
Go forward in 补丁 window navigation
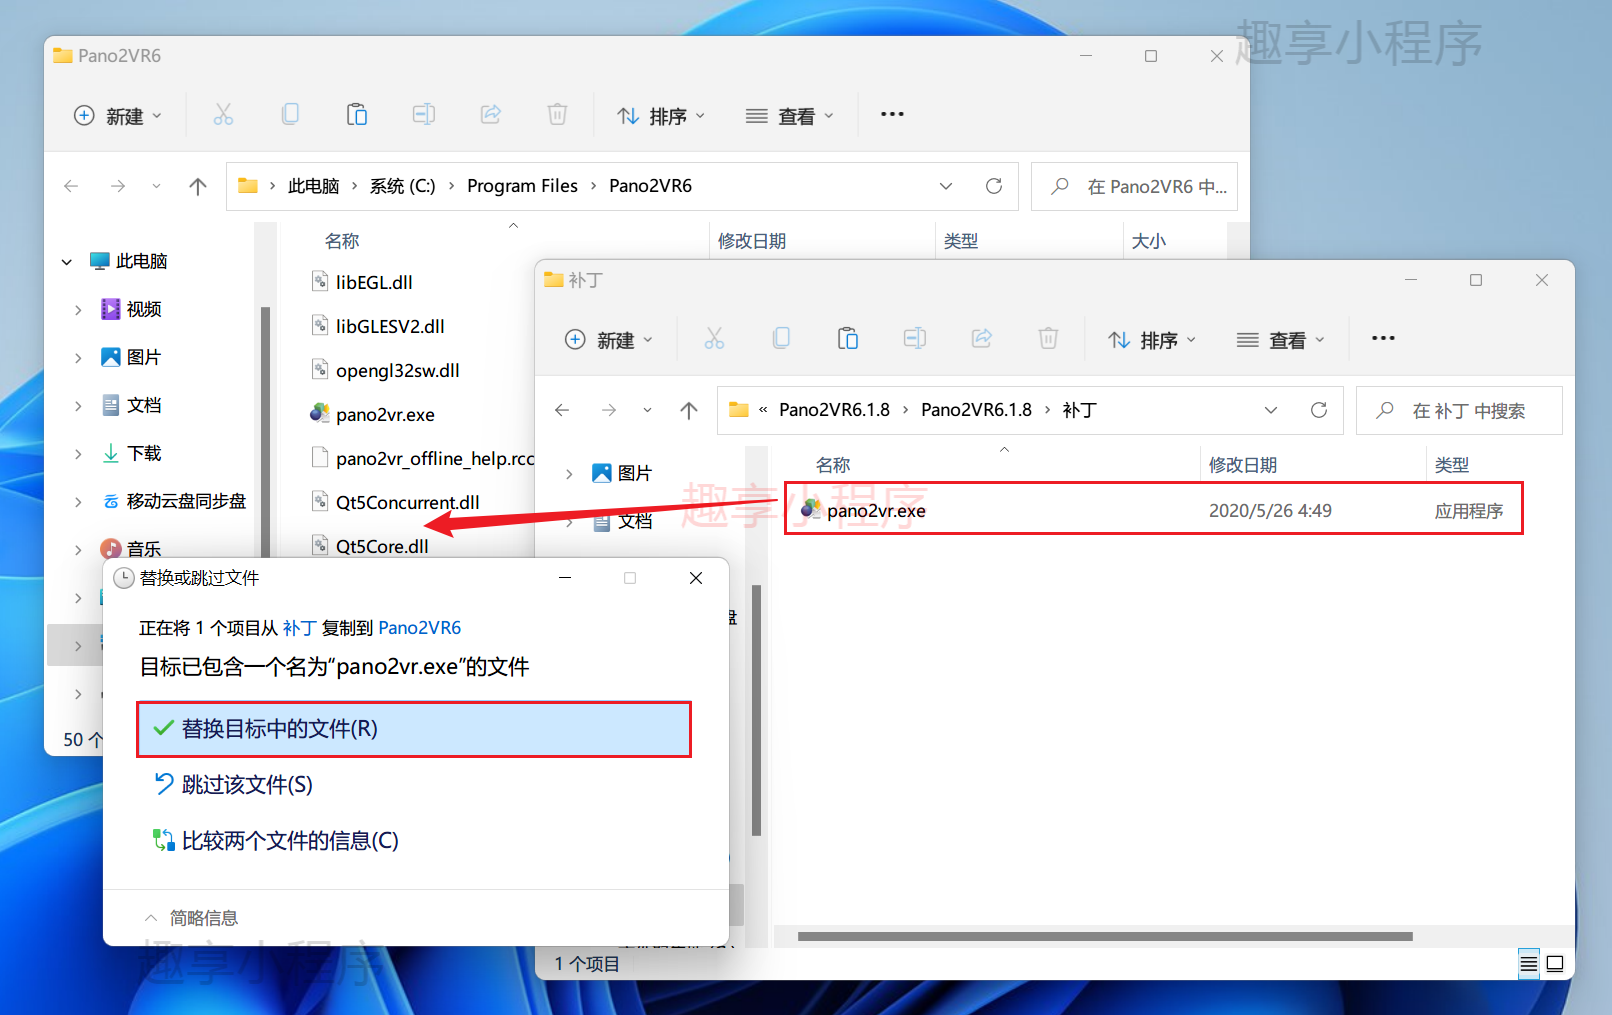pyautogui.click(x=609, y=410)
